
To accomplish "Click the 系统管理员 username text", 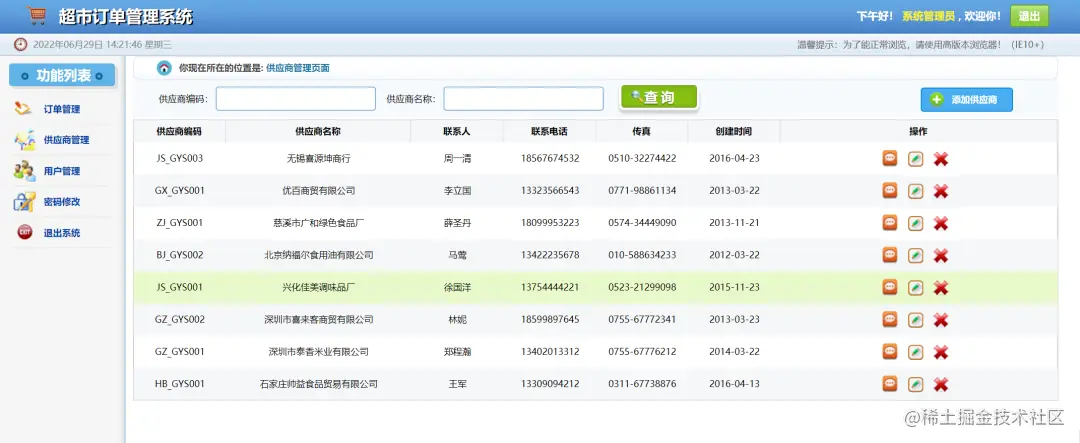I will click(928, 16).
